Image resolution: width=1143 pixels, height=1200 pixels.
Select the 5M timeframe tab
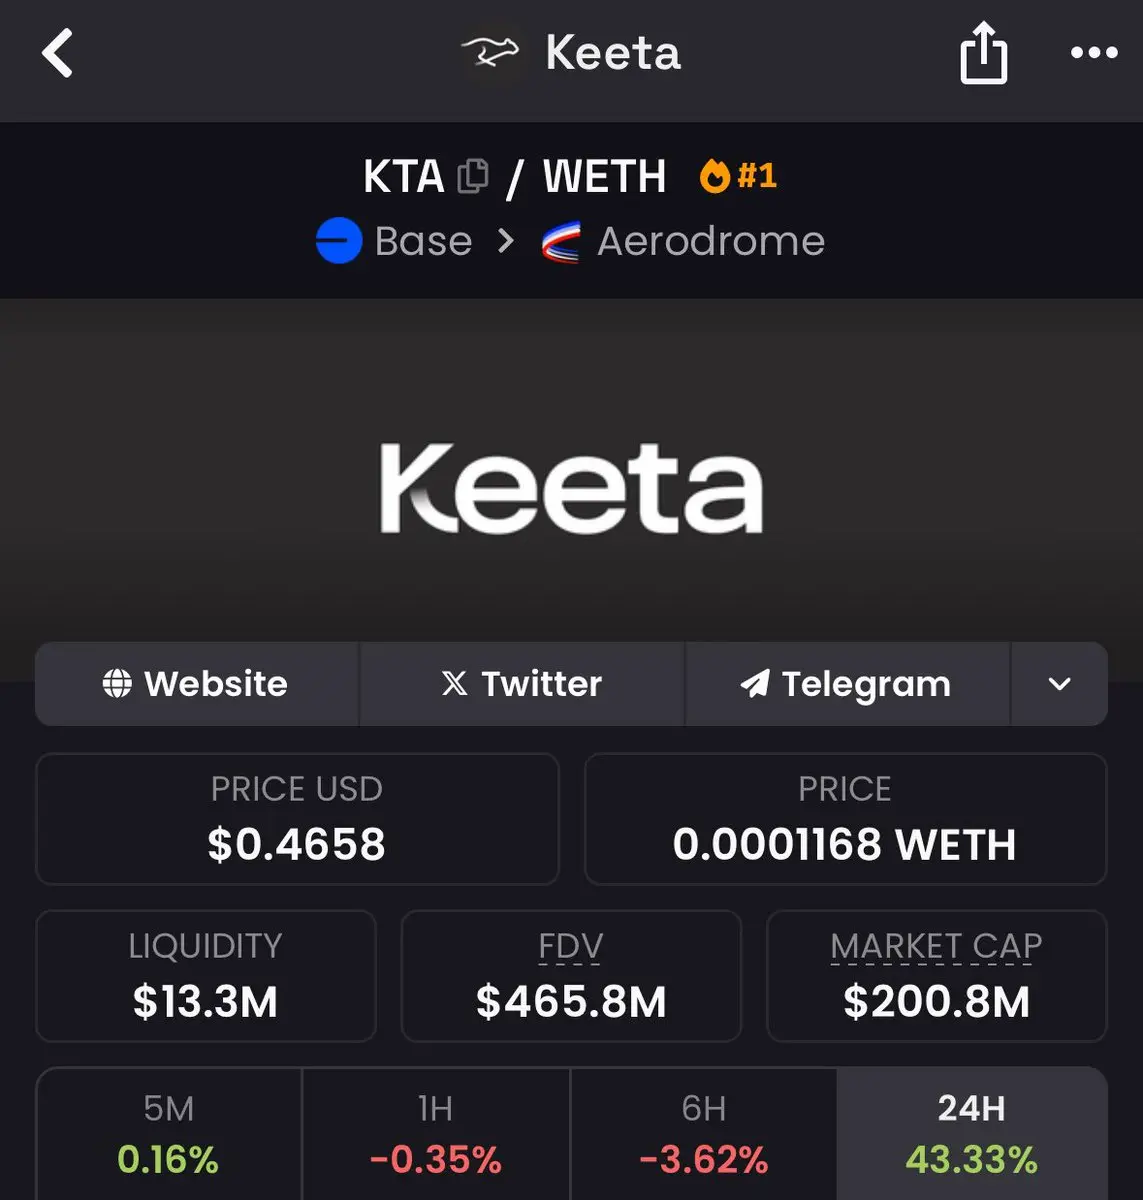(x=168, y=1134)
